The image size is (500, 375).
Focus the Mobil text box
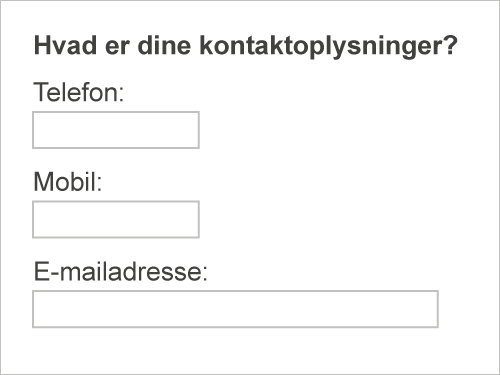pyautogui.click(x=116, y=219)
